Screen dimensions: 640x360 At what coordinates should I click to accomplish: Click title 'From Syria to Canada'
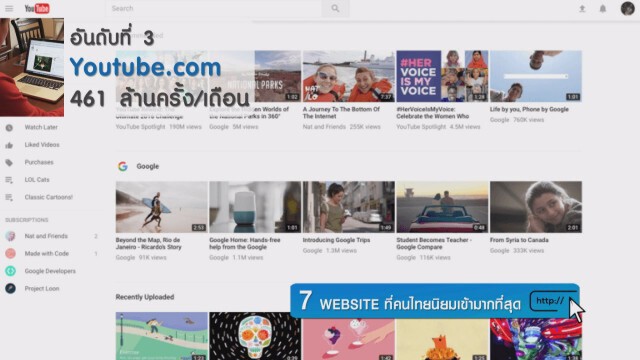click(x=519, y=240)
